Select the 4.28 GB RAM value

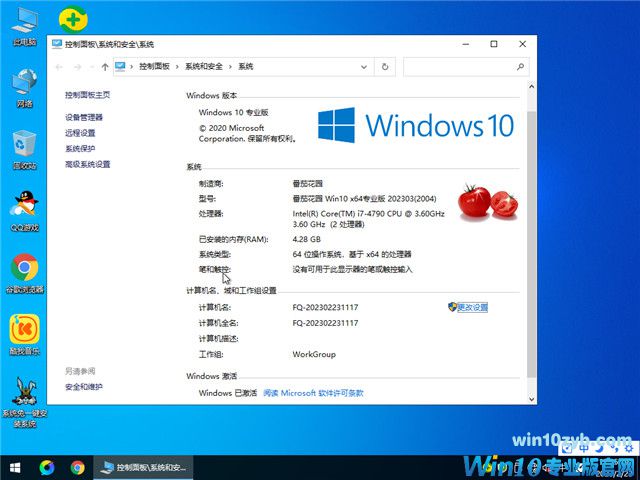click(x=307, y=239)
